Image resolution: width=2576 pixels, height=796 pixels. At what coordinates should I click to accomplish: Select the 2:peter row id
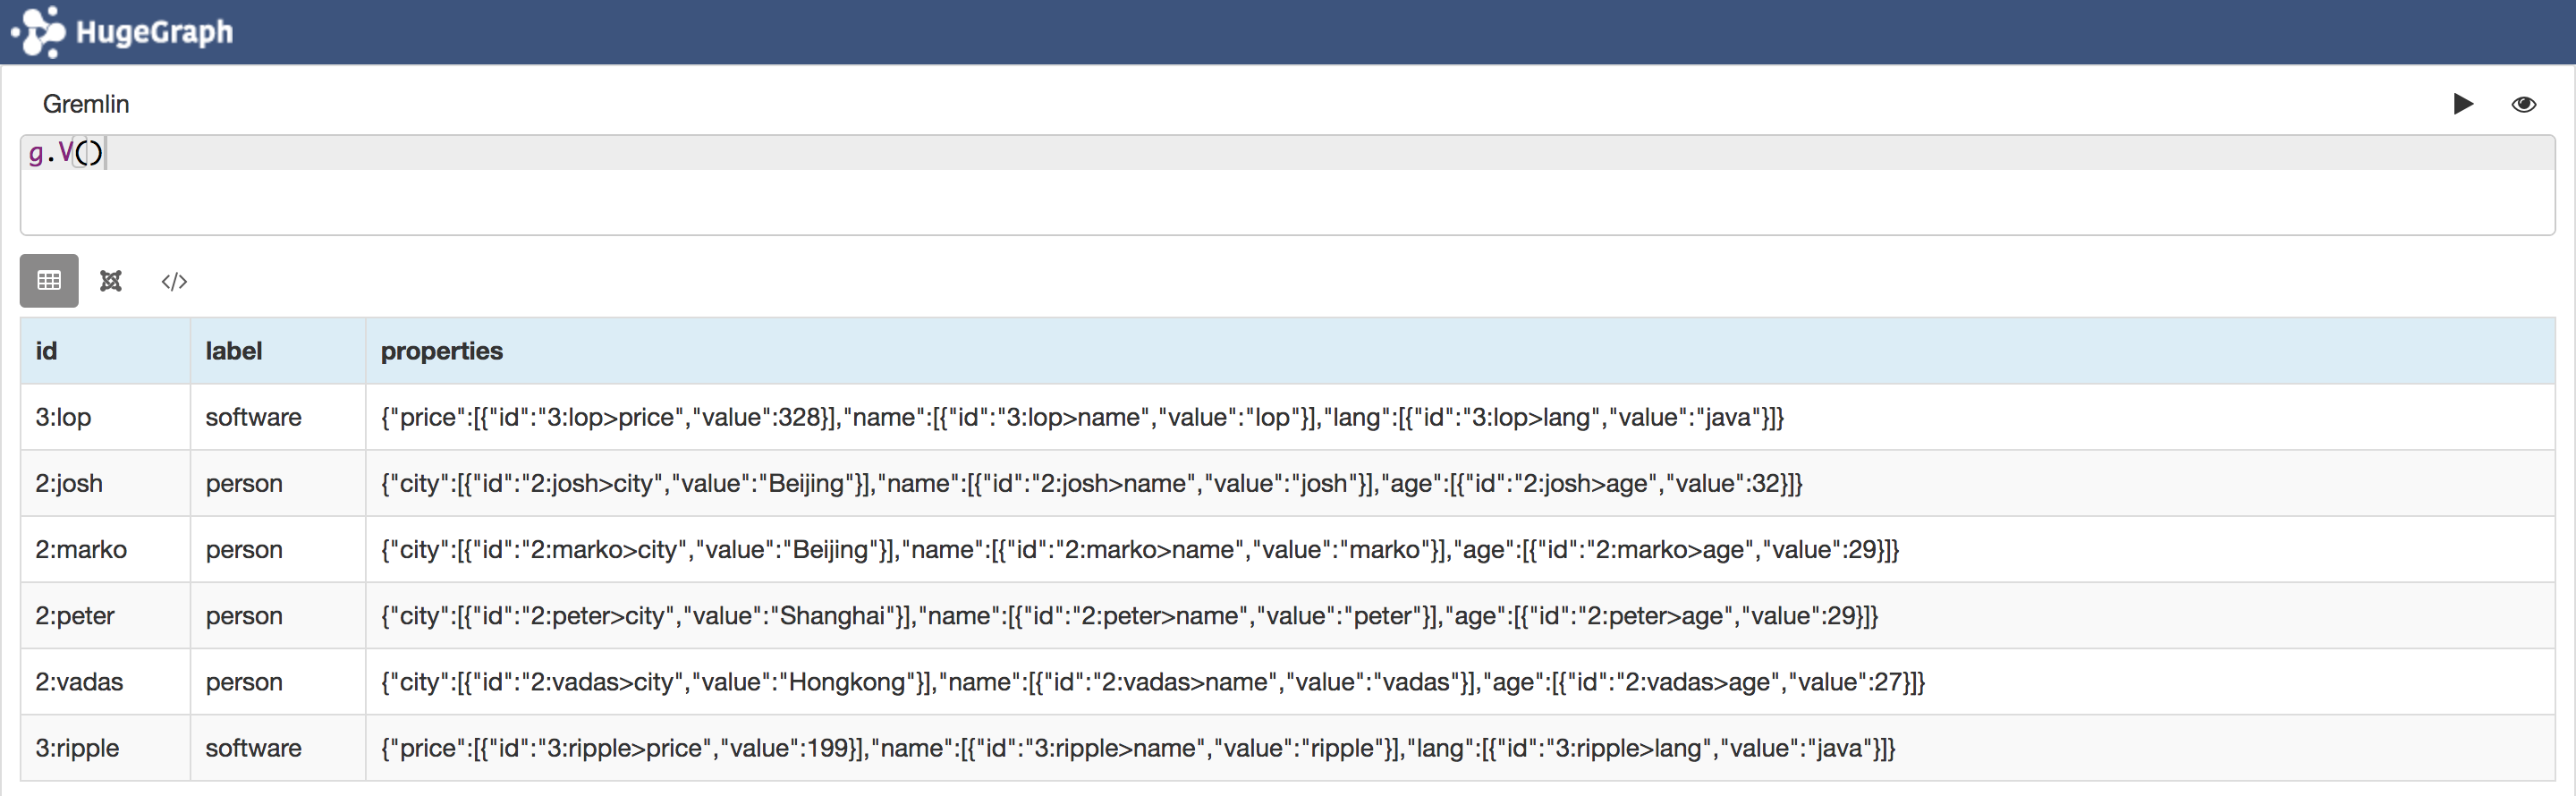[x=75, y=615]
